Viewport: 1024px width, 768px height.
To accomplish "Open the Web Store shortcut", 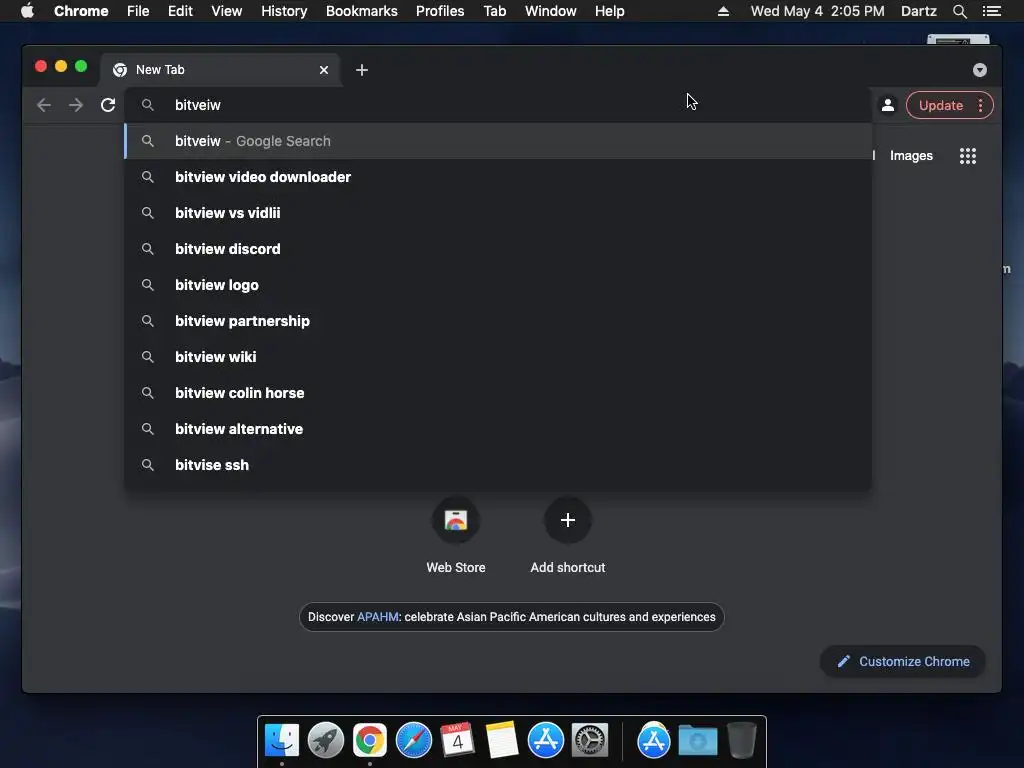I will coord(456,520).
